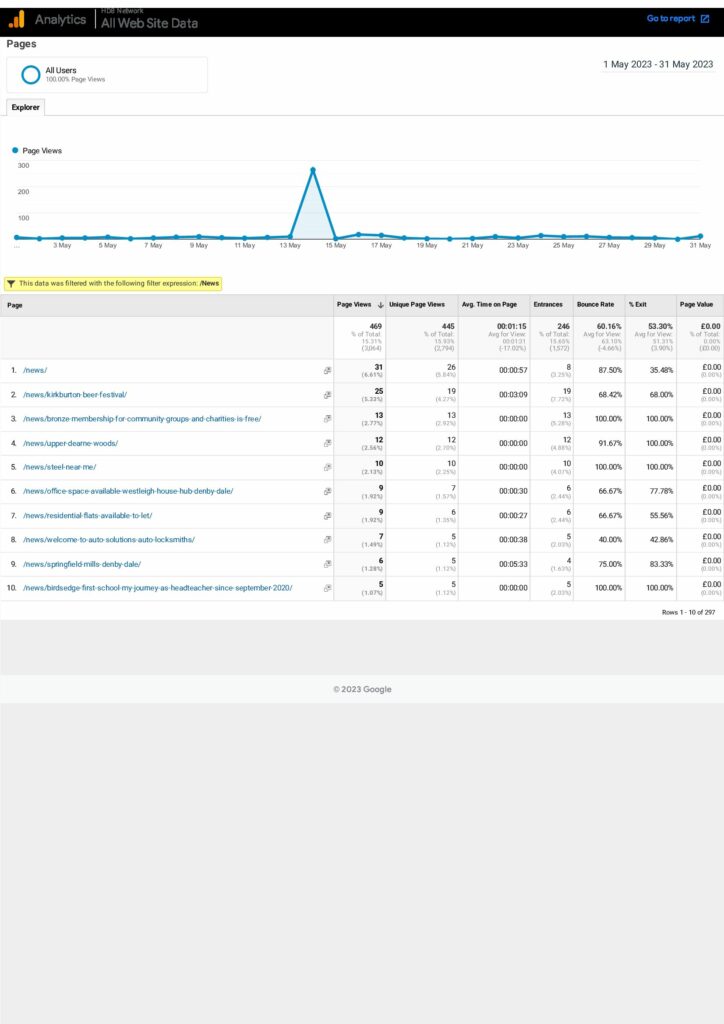Click the date range 1 May 2023 - 31 May 2023
724x1024 pixels.
click(658, 64)
